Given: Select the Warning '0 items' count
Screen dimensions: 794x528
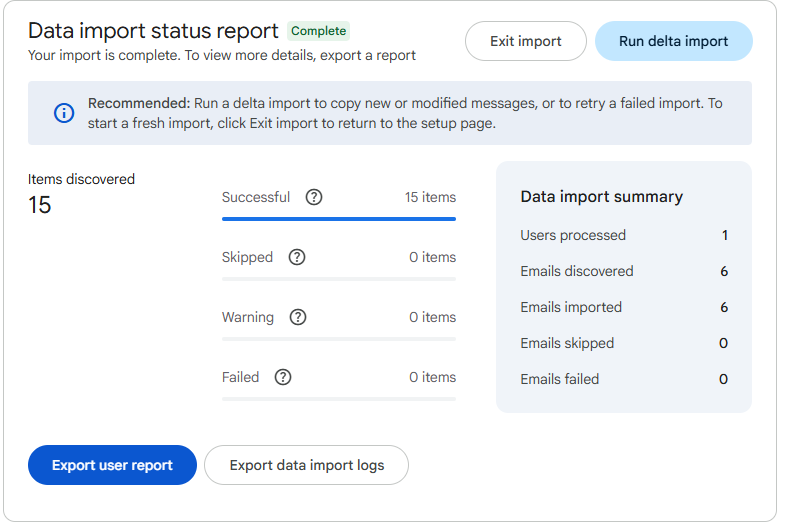Looking at the screenshot, I should click(432, 317).
